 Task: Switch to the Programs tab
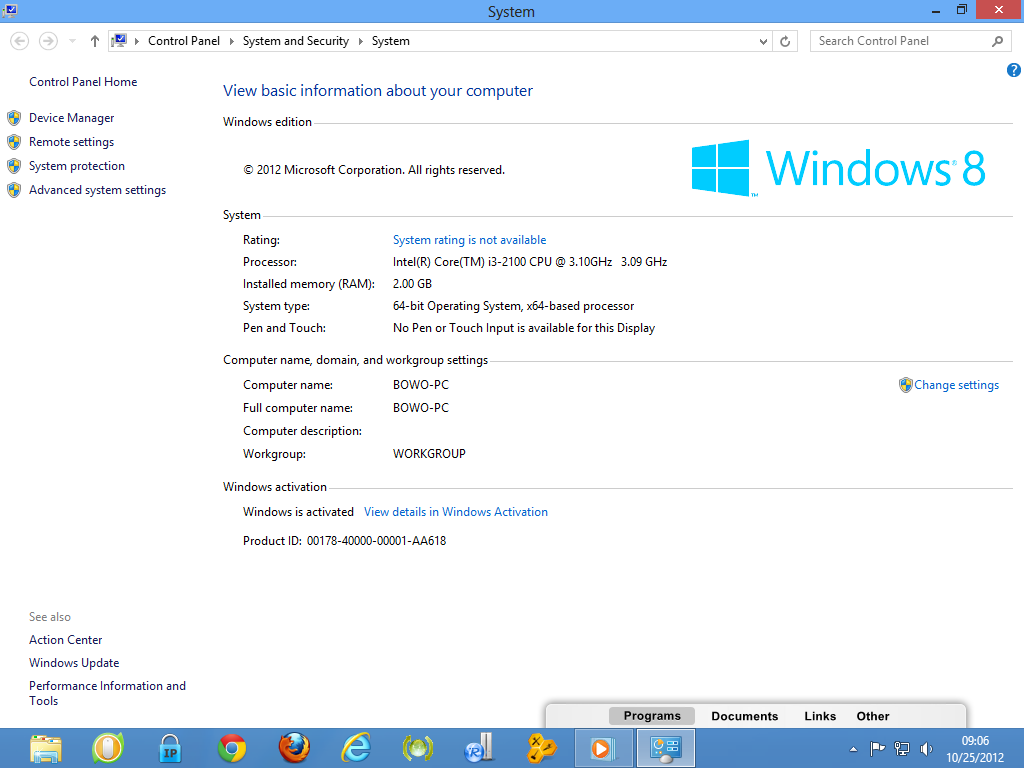[x=652, y=716]
